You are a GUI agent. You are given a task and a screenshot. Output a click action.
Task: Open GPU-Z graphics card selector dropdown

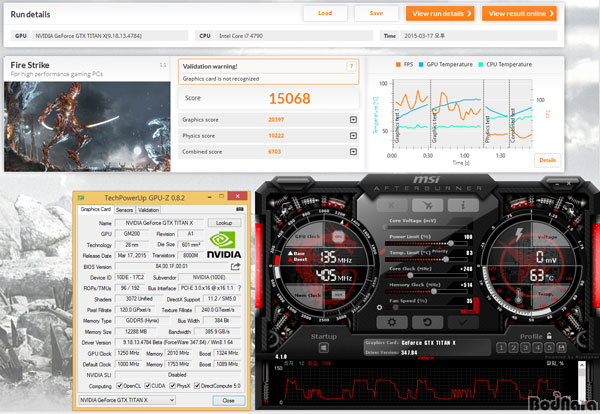click(127, 400)
